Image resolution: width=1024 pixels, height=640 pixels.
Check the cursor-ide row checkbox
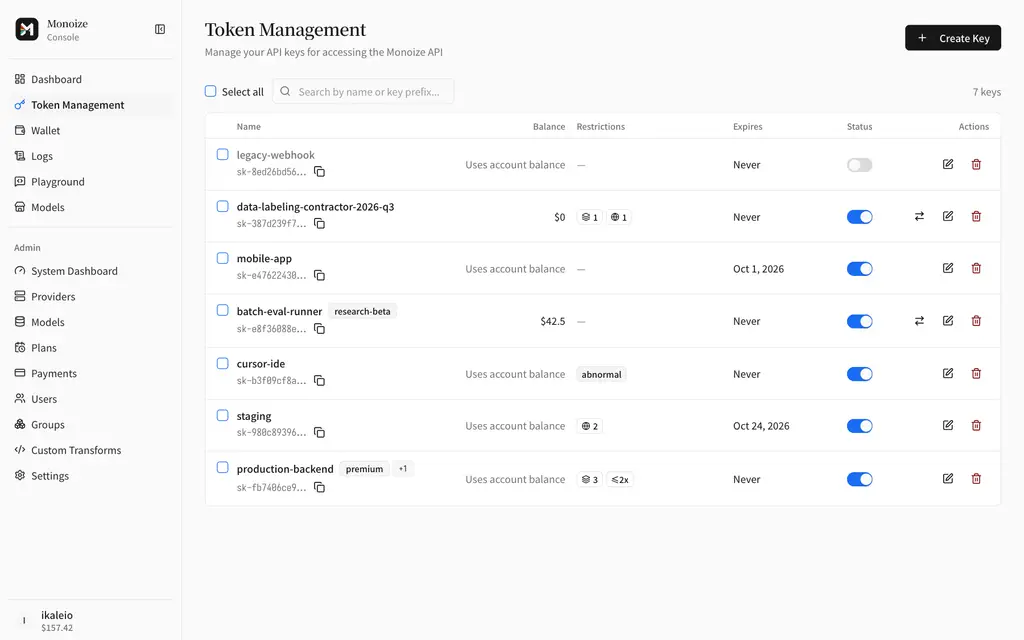pyautogui.click(x=223, y=363)
